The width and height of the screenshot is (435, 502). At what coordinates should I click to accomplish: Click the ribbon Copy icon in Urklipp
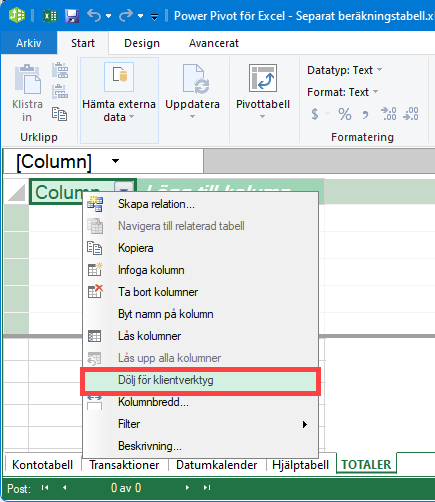coord(60,114)
